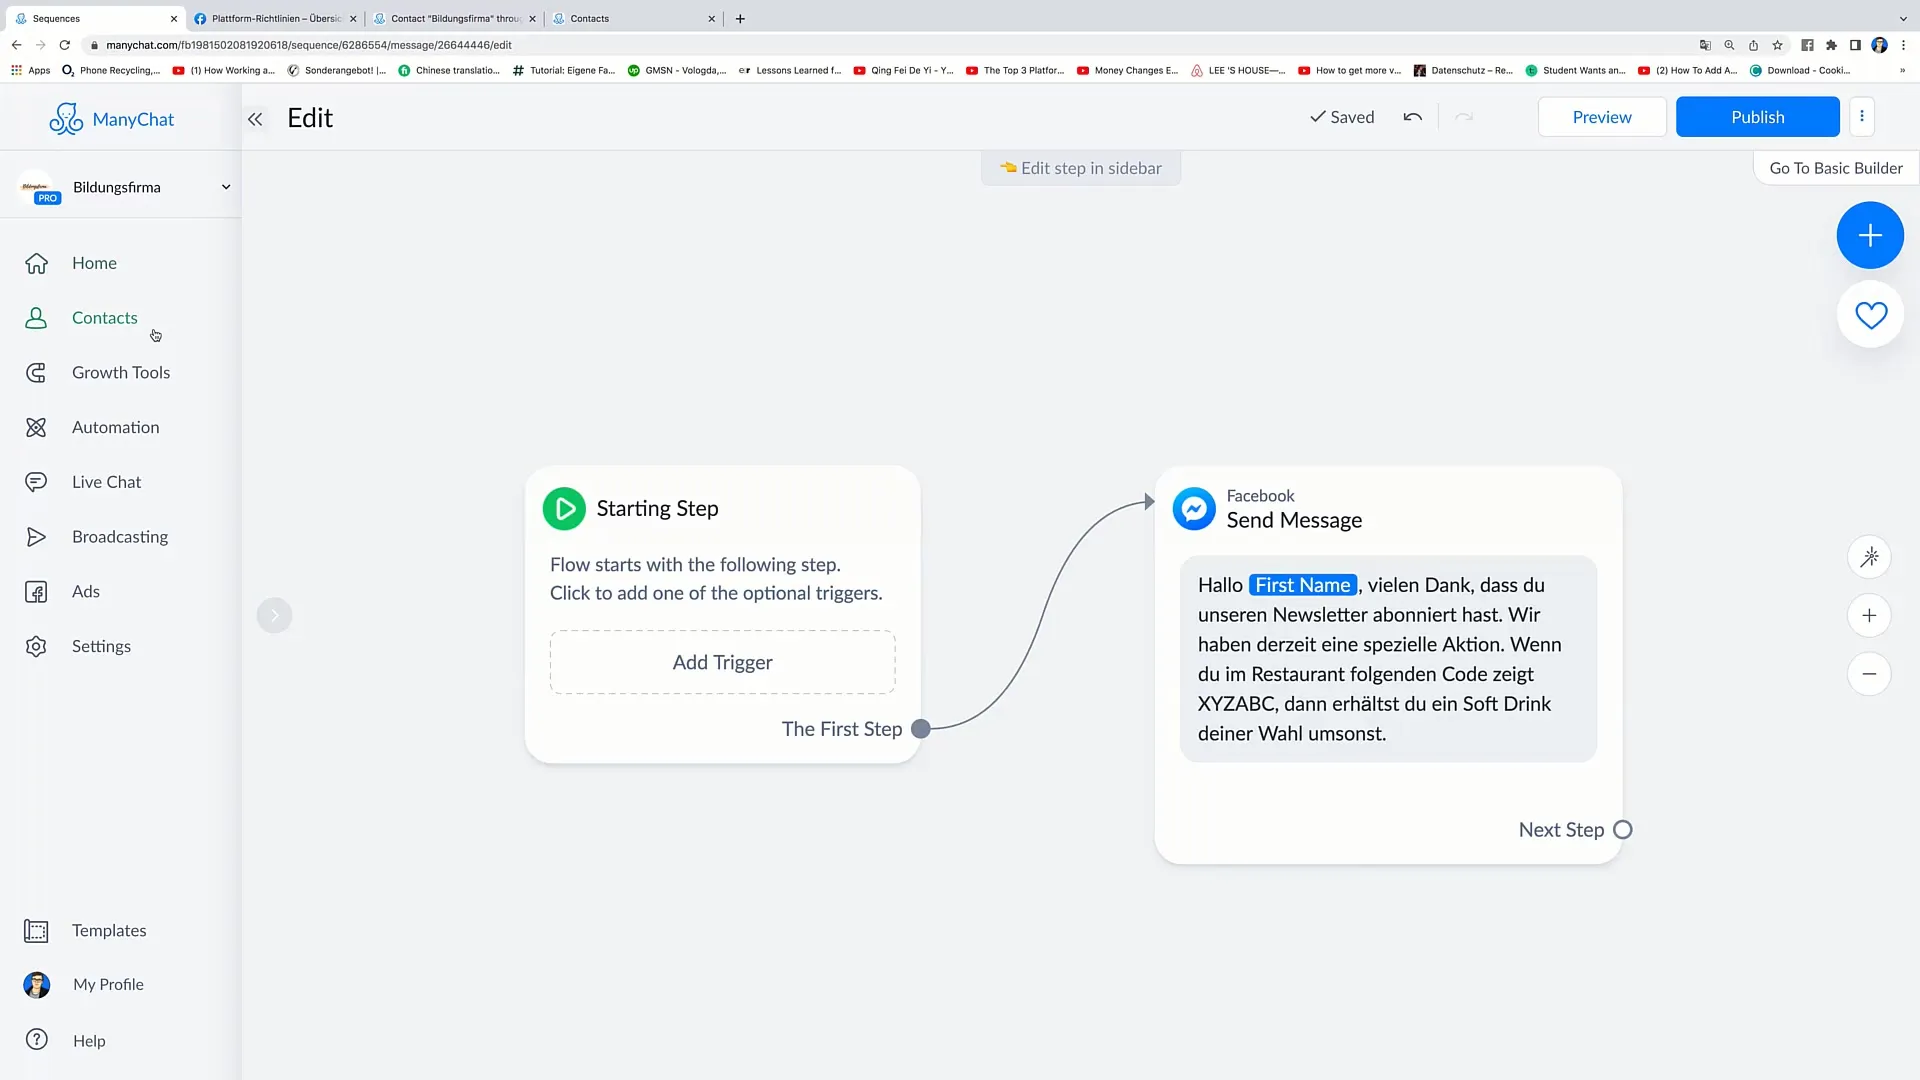Select the Starting Step node
Viewport: 1920px width, 1080px height.
pyautogui.click(x=723, y=615)
